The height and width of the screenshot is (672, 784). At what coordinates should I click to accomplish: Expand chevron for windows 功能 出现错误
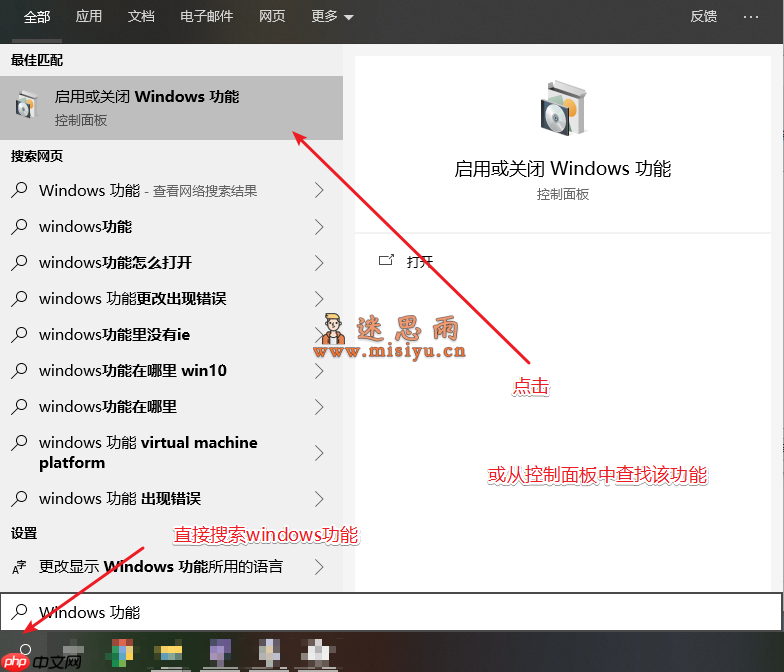pyautogui.click(x=319, y=498)
